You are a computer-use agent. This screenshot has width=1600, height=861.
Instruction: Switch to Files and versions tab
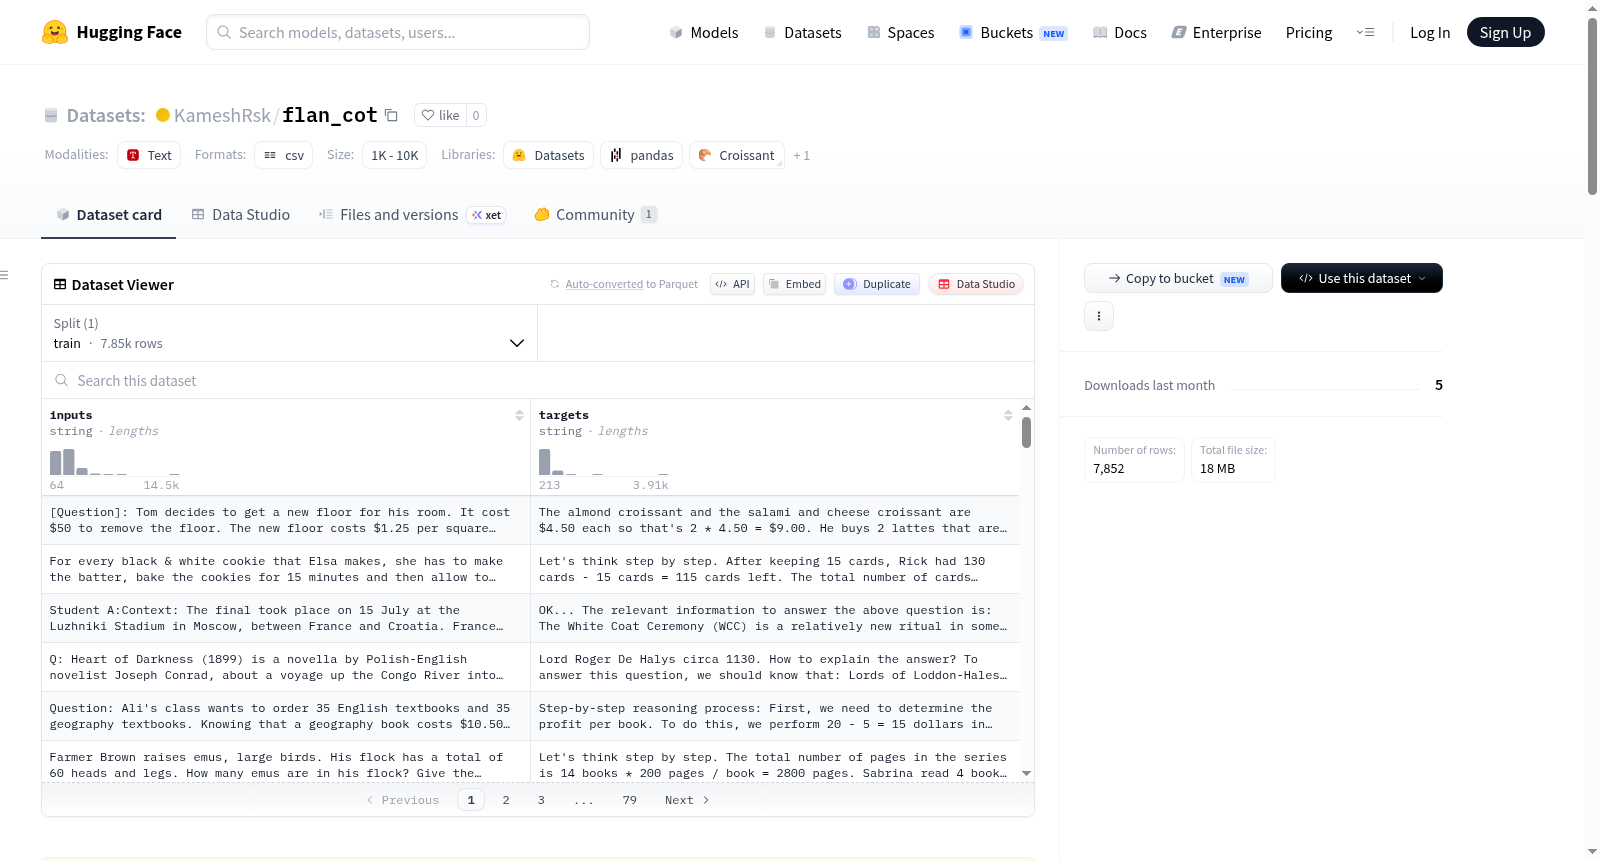pos(412,214)
